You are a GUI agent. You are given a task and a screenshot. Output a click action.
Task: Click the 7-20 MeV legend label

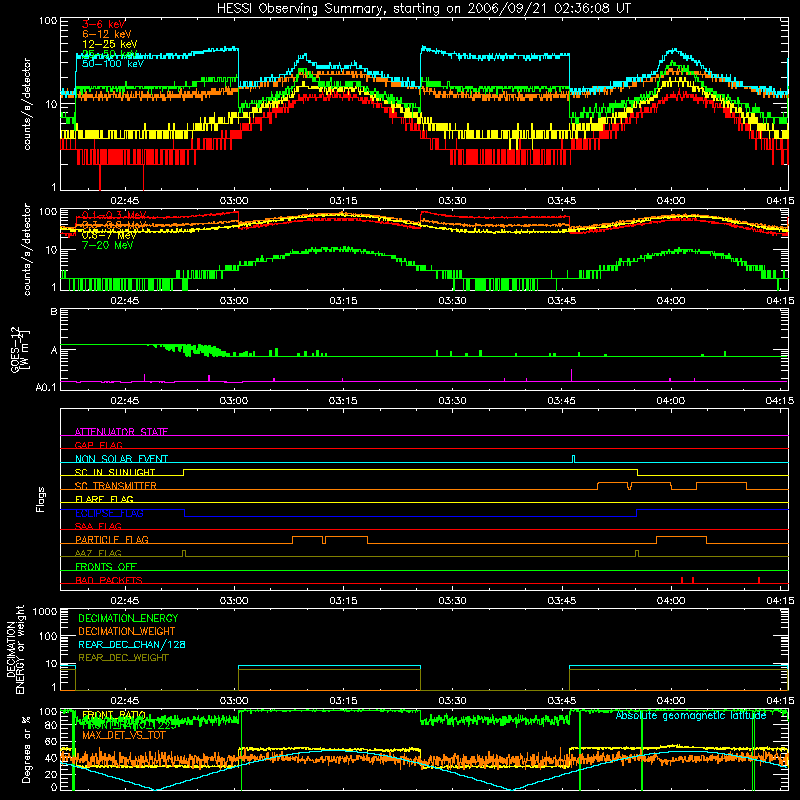[x=108, y=245]
